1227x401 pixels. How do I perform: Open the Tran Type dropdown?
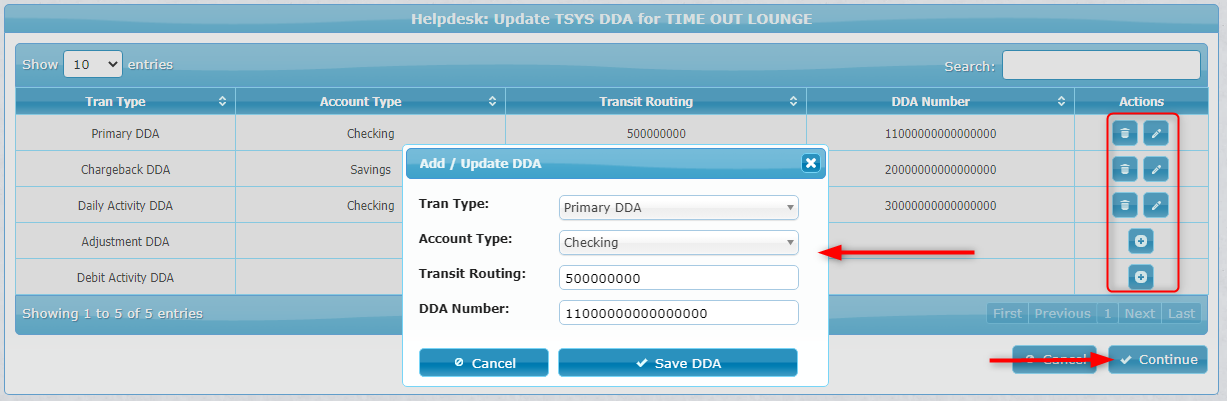point(679,208)
